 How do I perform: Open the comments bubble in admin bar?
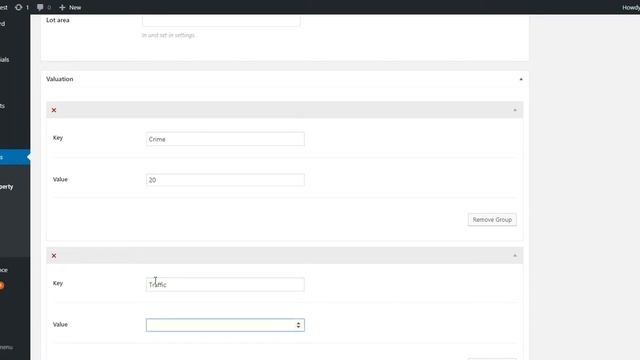(43, 7)
